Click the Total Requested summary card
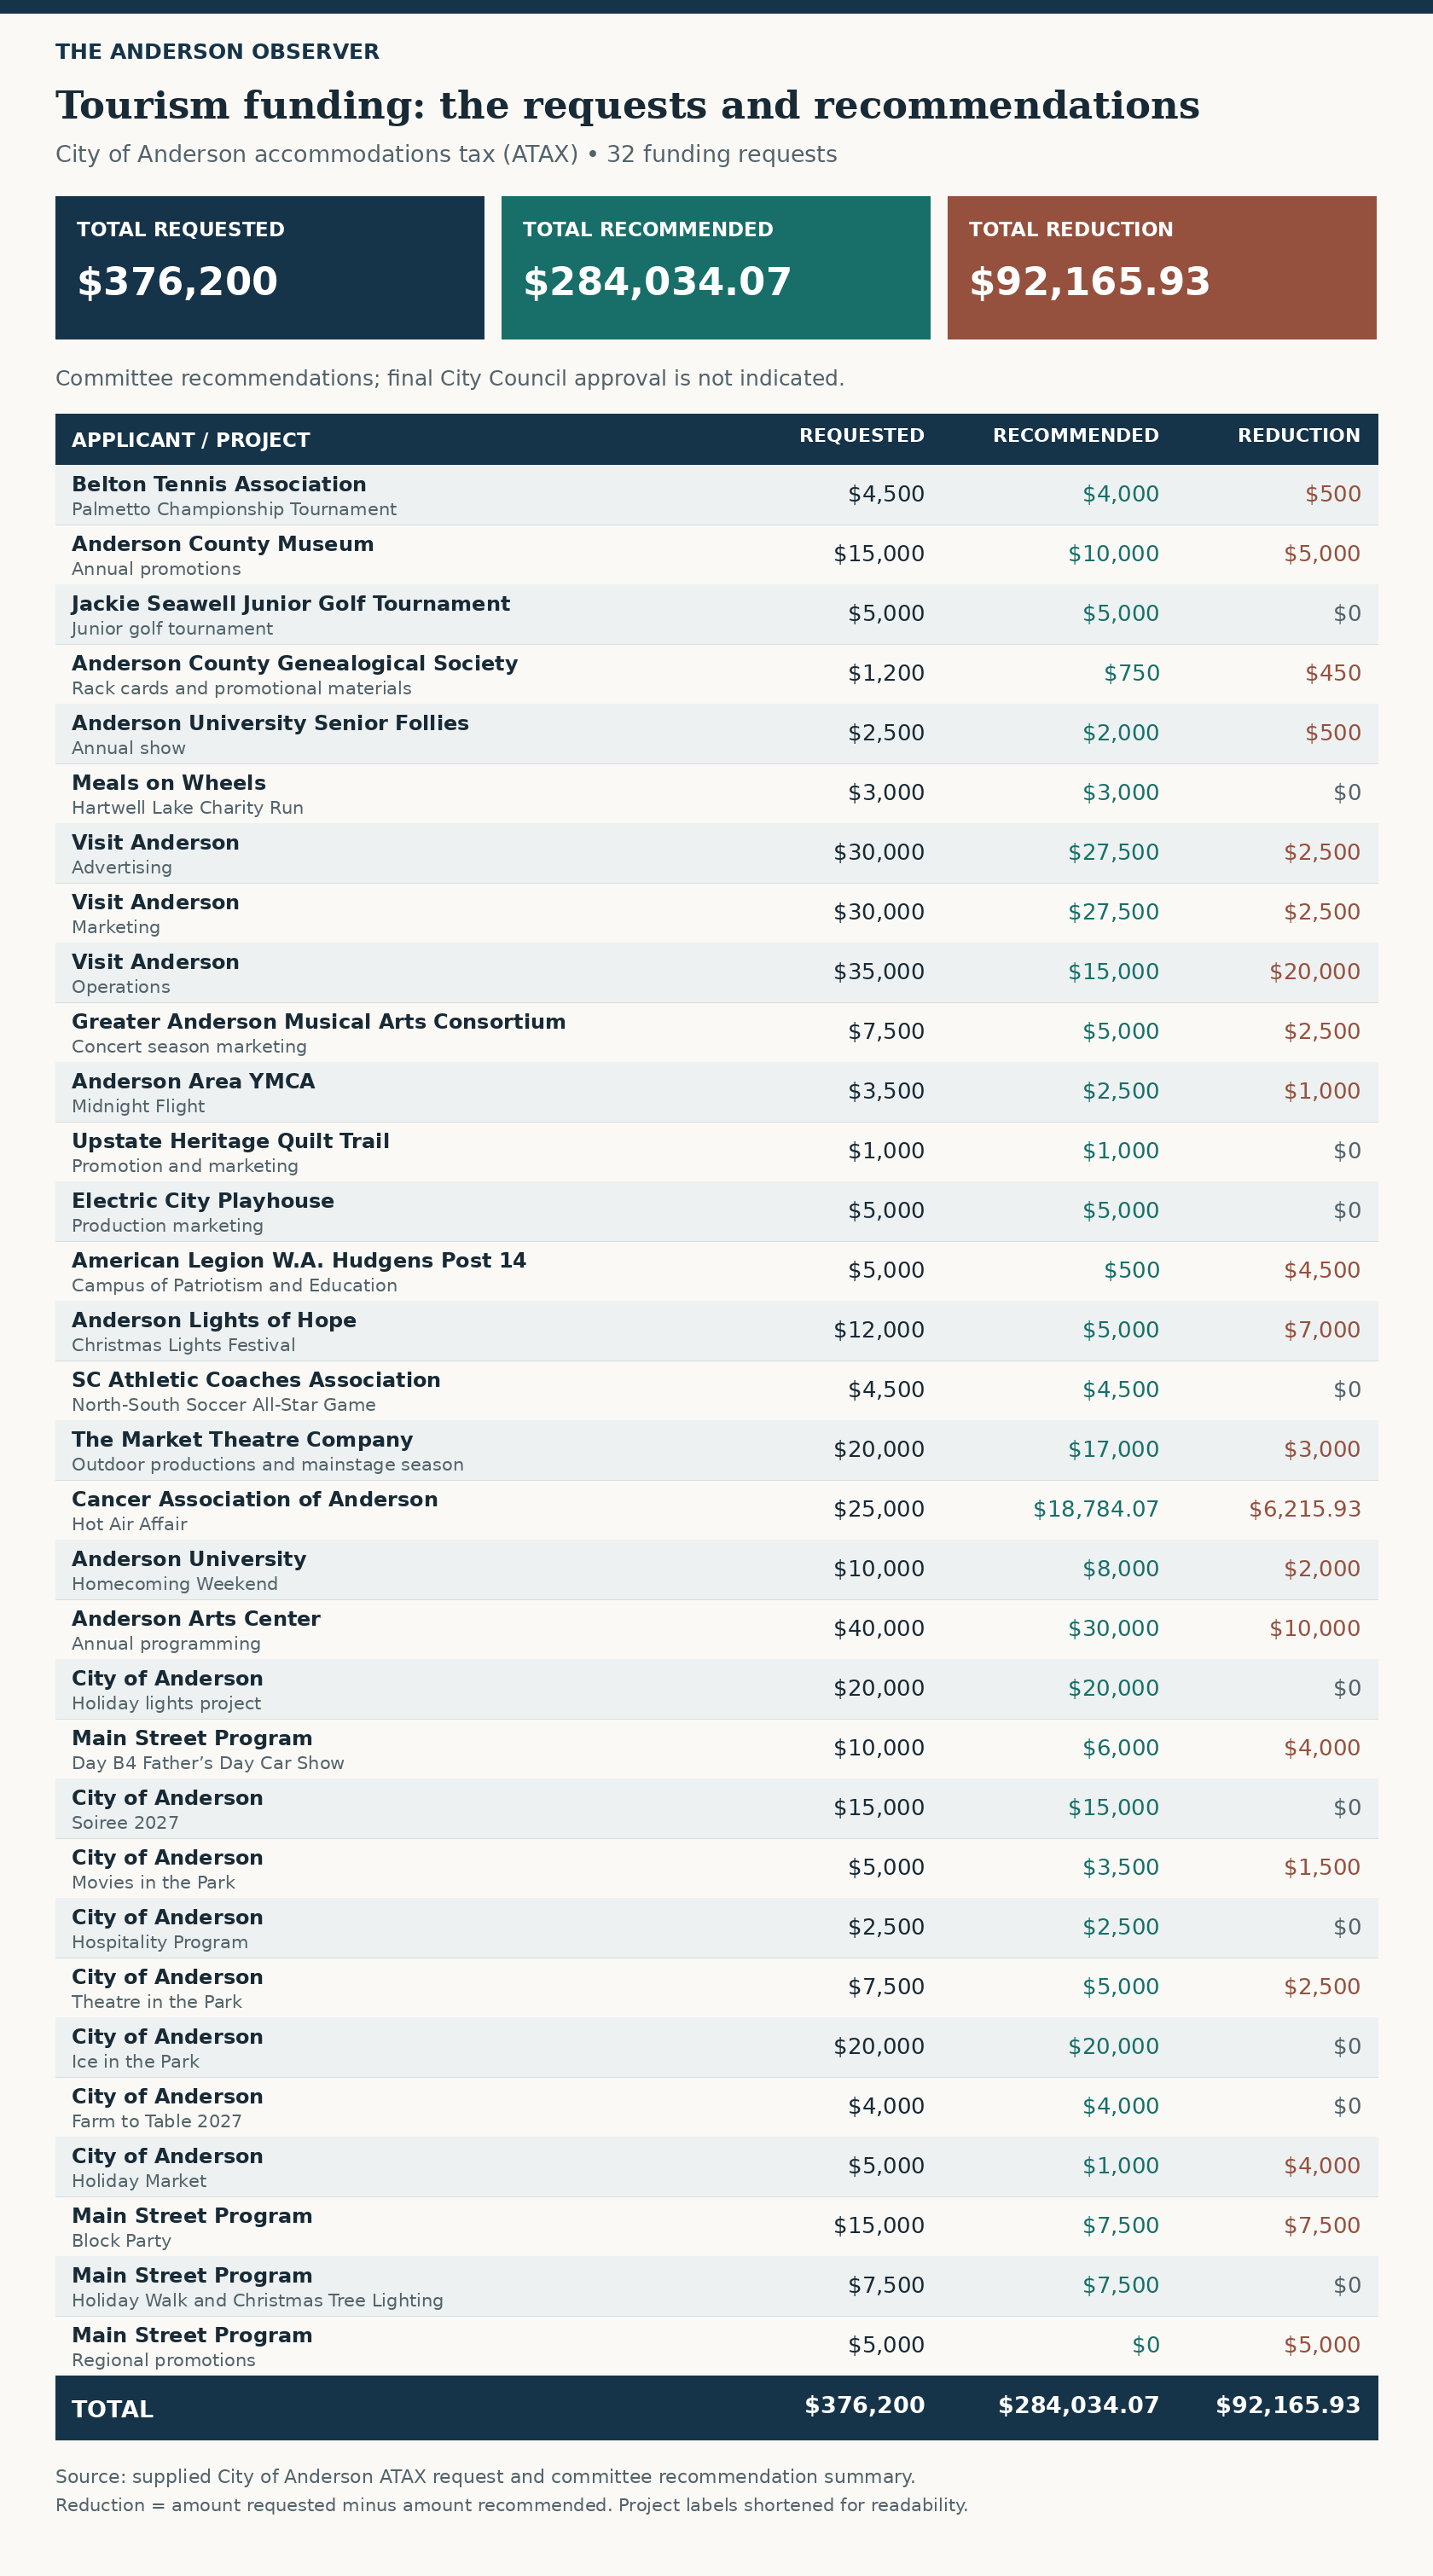This screenshot has width=1433, height=2576. click(x=269, y=267)
